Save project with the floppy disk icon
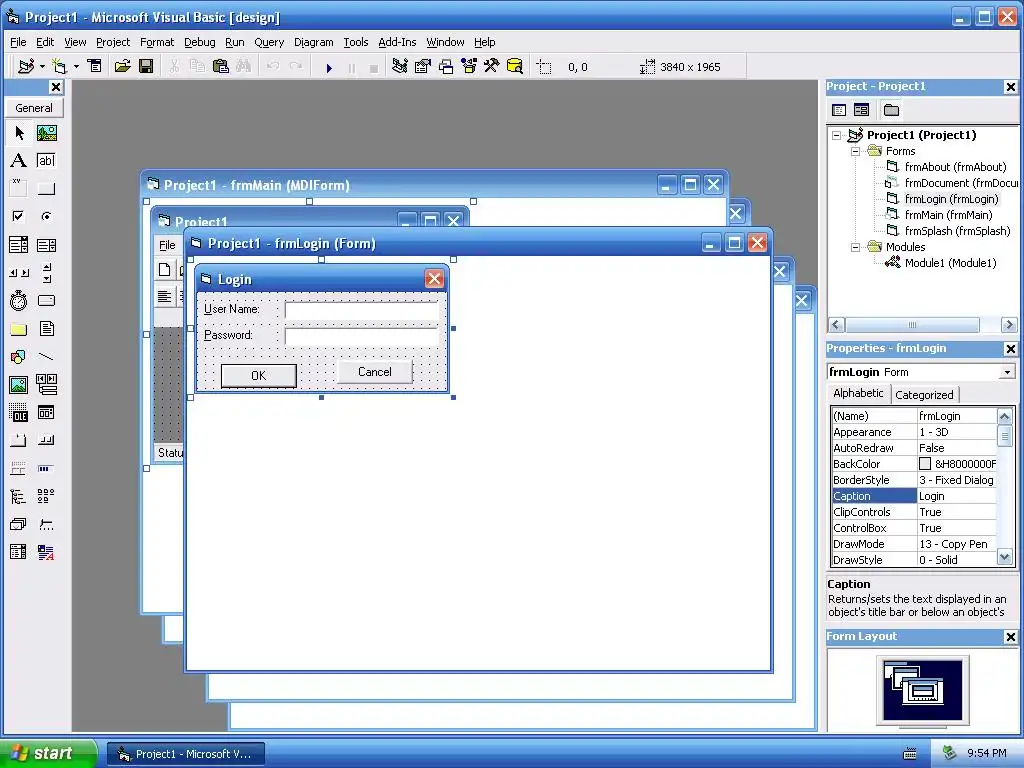The height and width of the screenshot is (768, 1024). (146, 66)
